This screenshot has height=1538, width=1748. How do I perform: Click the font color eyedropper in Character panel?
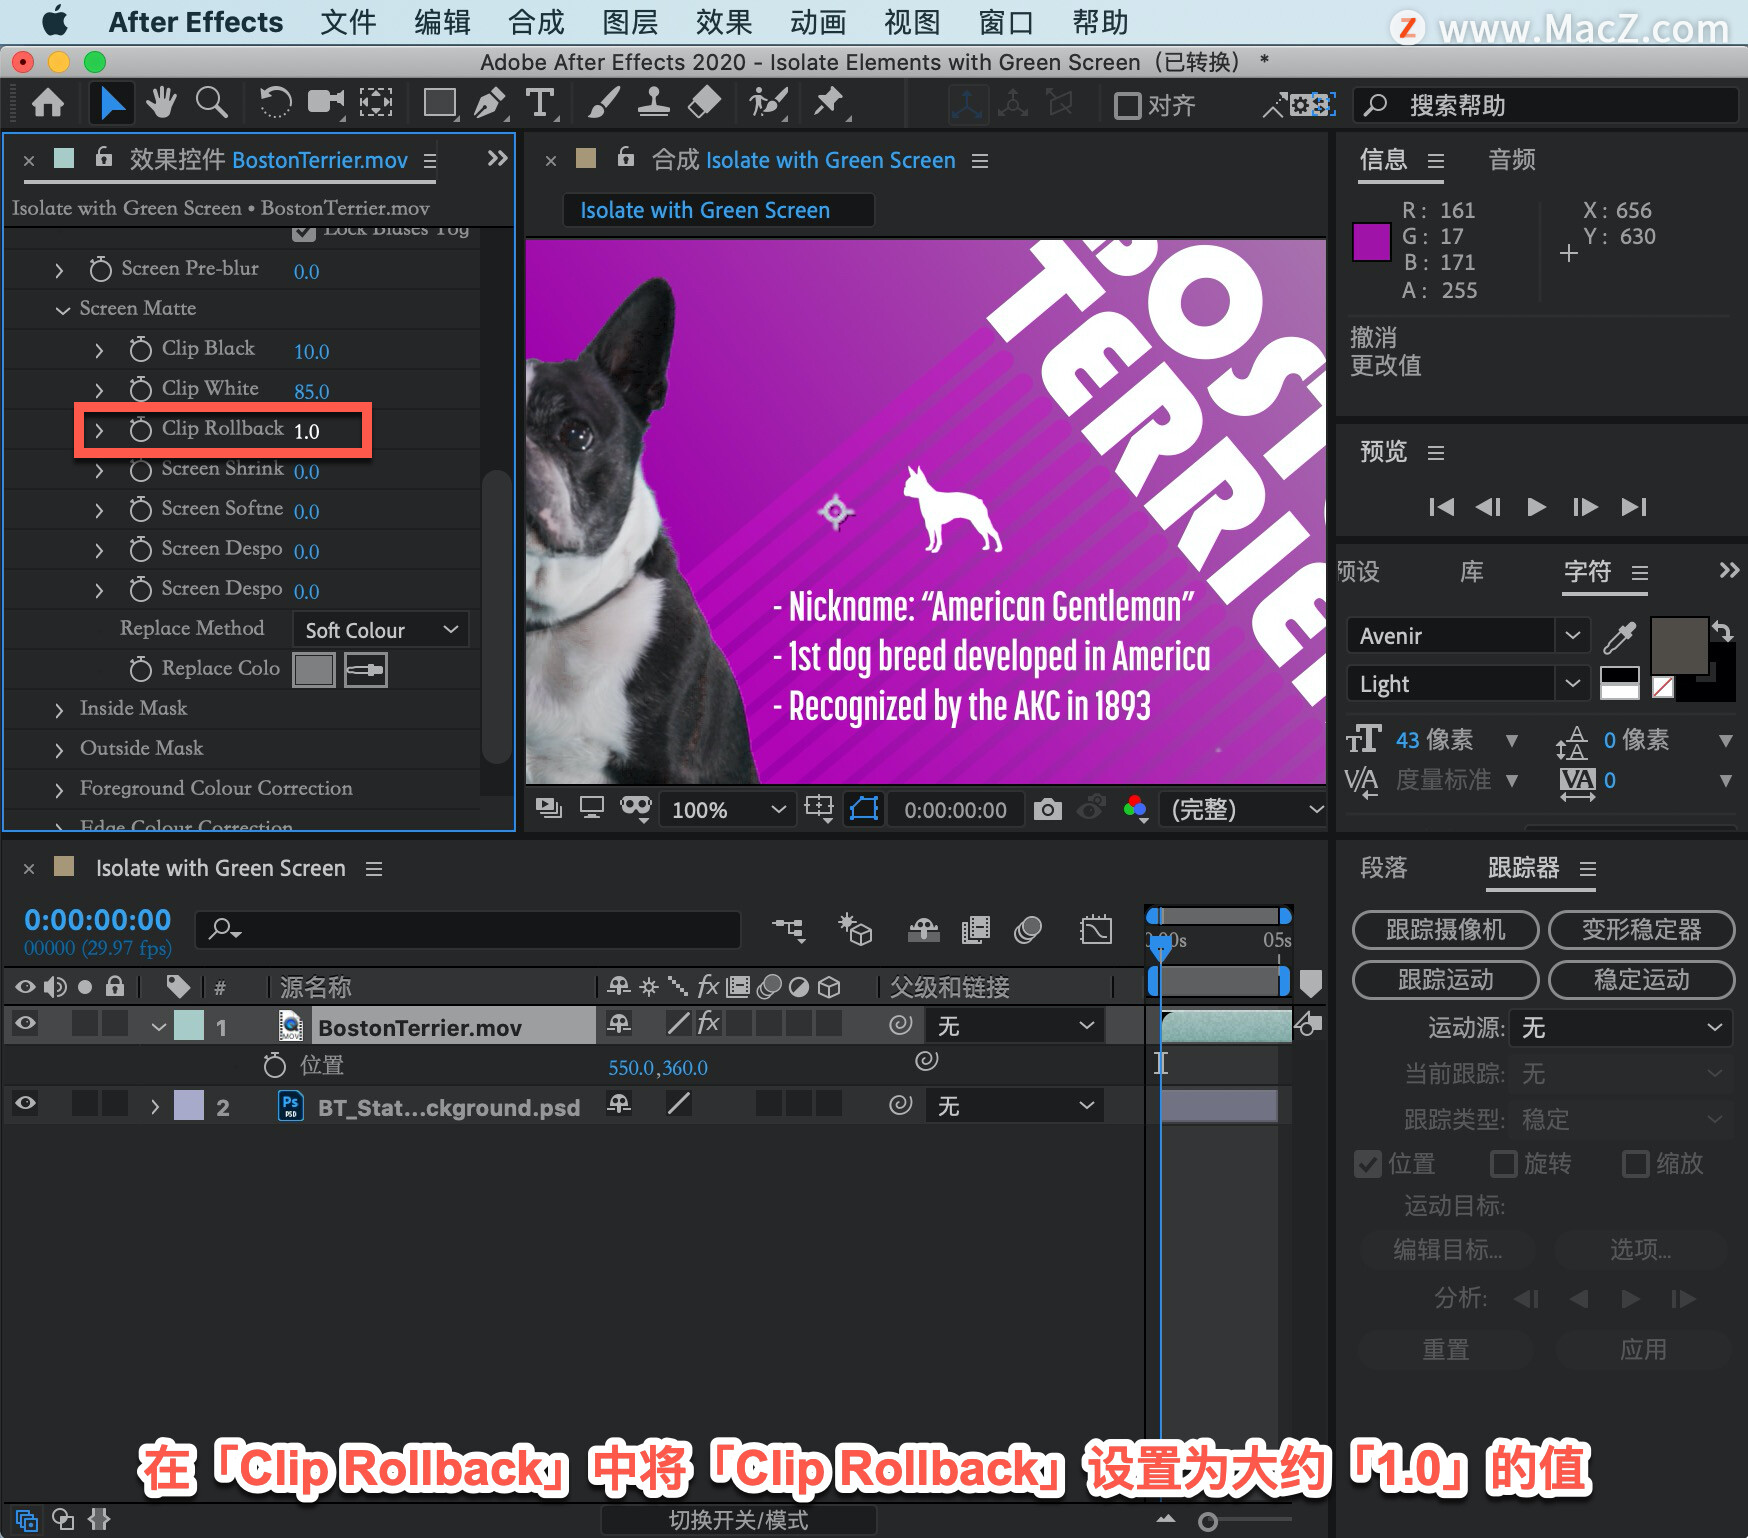click(x=1619, y=636)
